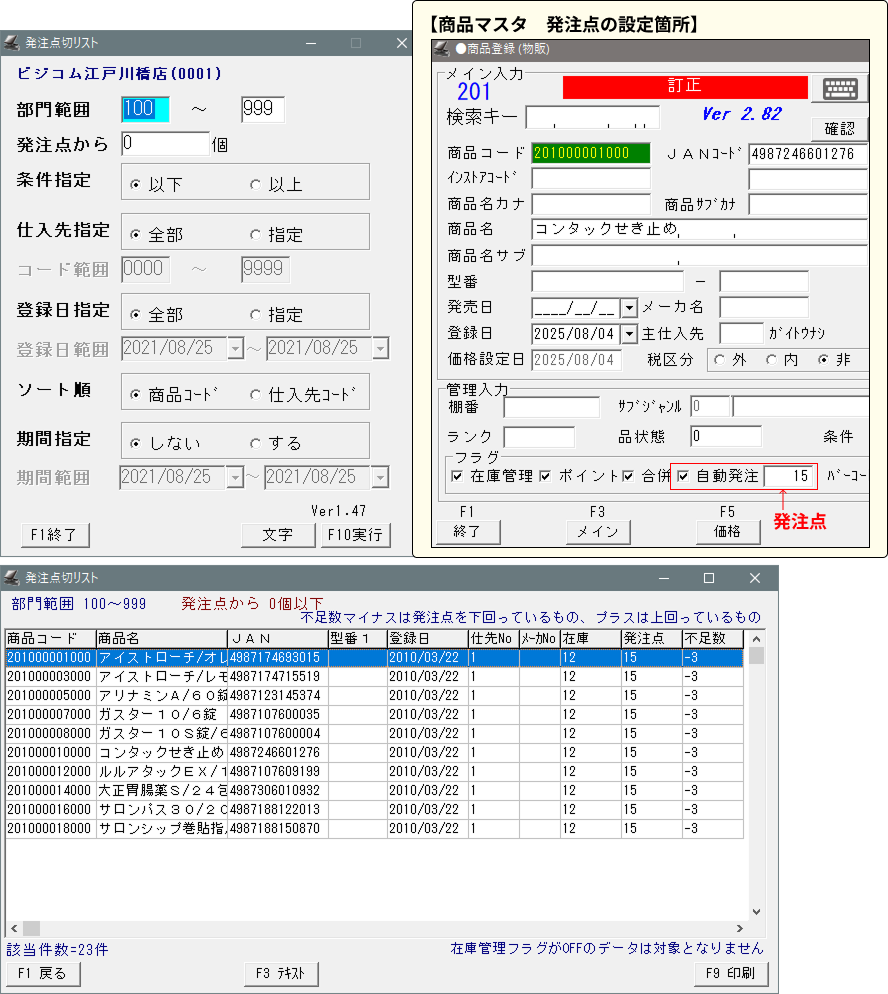888x994 pixels.
Task: Open the 期間範囲 start date dropdown
Action: (x=235, y=478)
